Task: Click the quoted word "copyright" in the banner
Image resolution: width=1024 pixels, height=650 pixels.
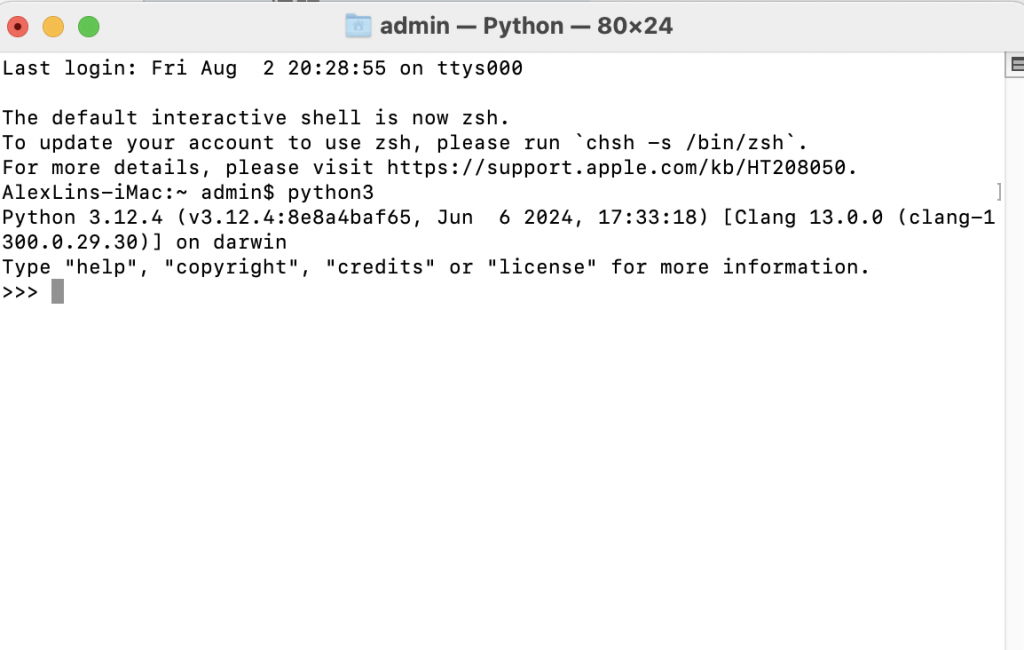Action: pyautogui.click(x=231, y=267)
